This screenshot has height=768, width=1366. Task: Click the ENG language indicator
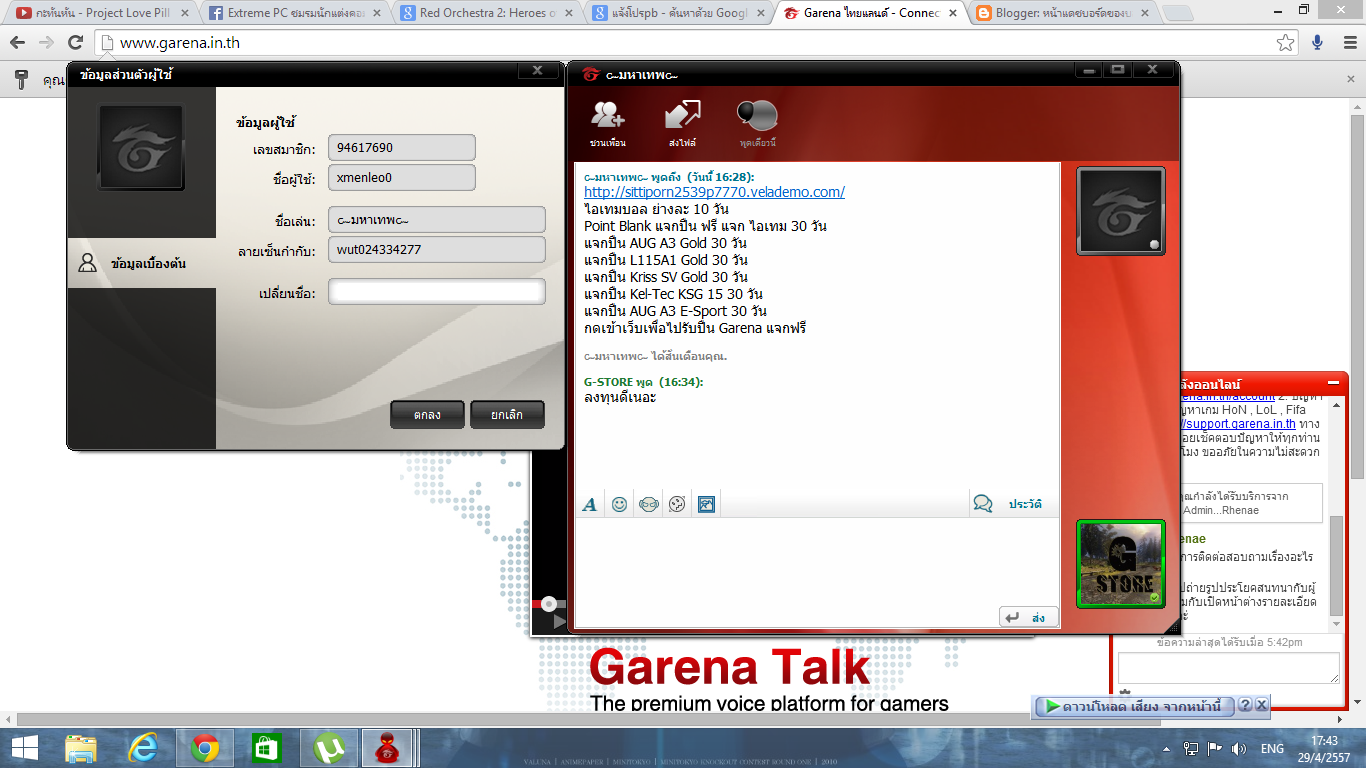click(x=1272, y=748)
